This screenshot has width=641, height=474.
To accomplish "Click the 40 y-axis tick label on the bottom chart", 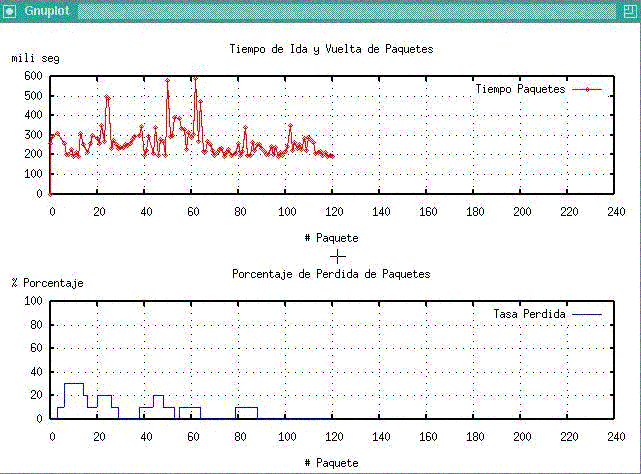I will click(36, 372).
